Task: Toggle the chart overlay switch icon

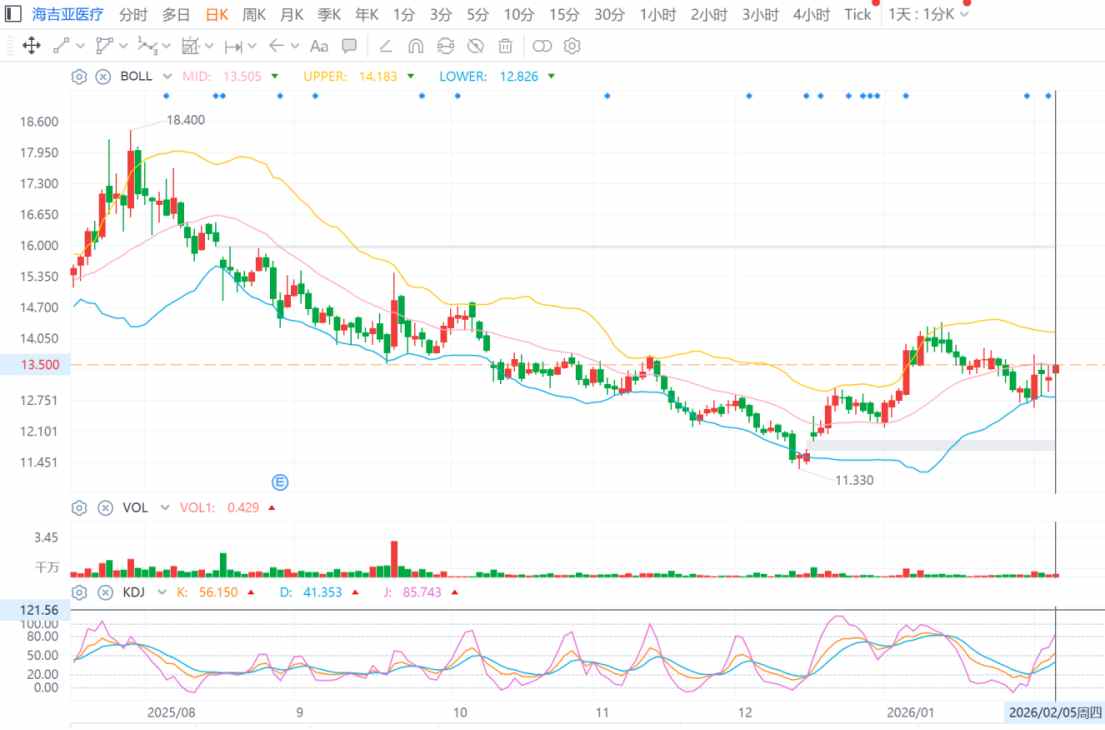Action: (x=542, y=46)
